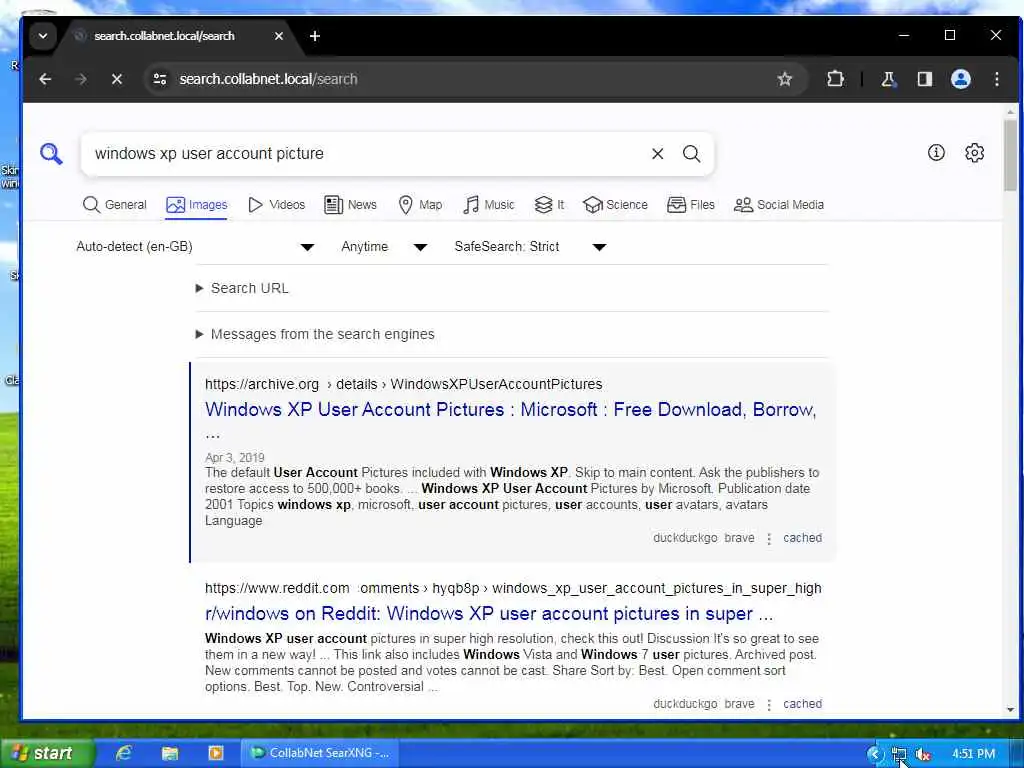This screenshot has width=1024, height=768.
Task: Bookmark this page with star icon
Action: click(784, 79)
